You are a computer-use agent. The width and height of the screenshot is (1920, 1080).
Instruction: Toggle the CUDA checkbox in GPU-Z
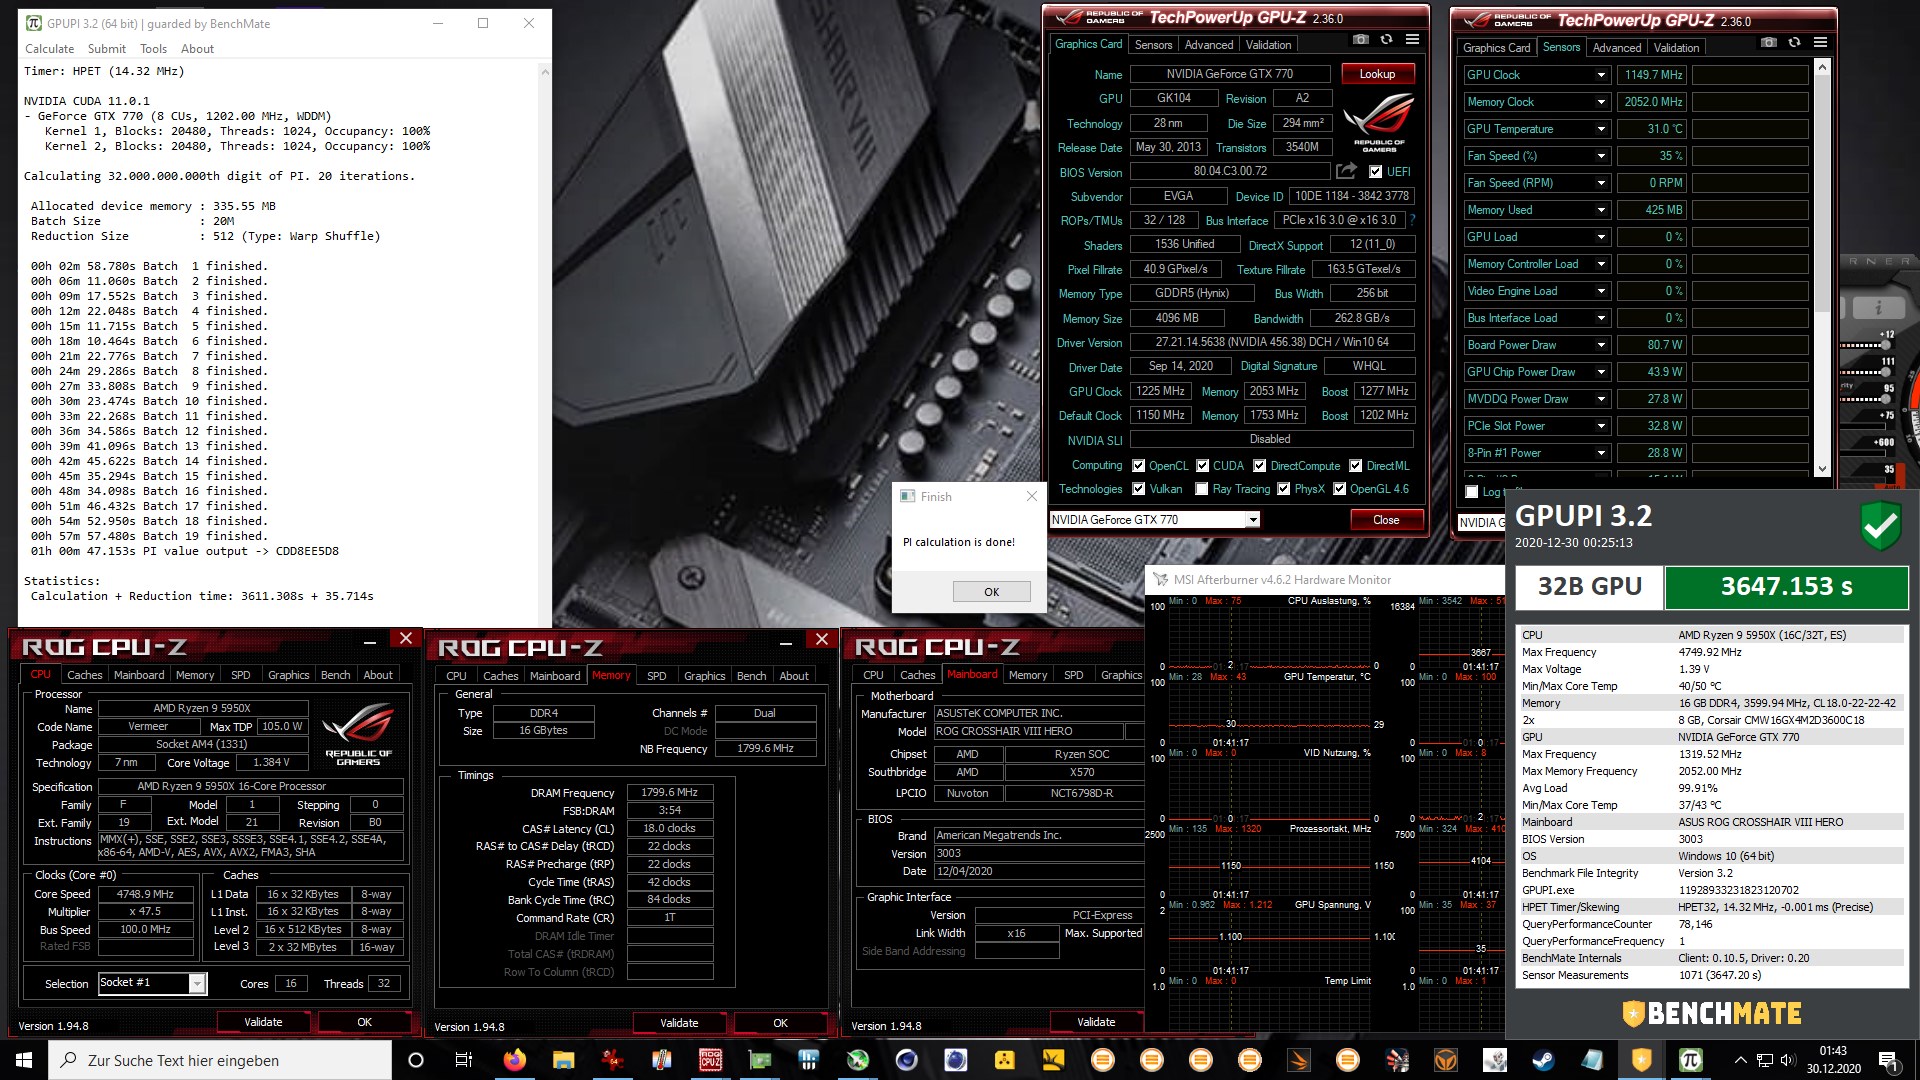coord(1202,466)
